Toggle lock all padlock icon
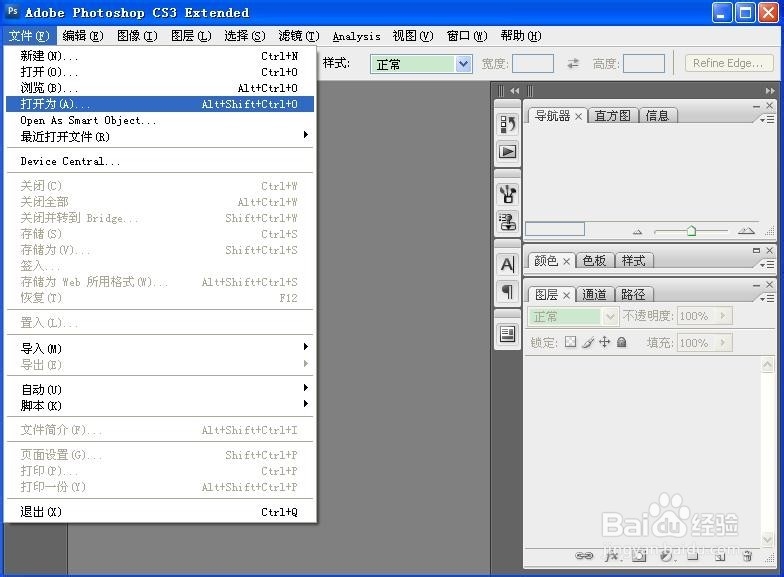Viewport: 784px width, 577px height. 622,342
